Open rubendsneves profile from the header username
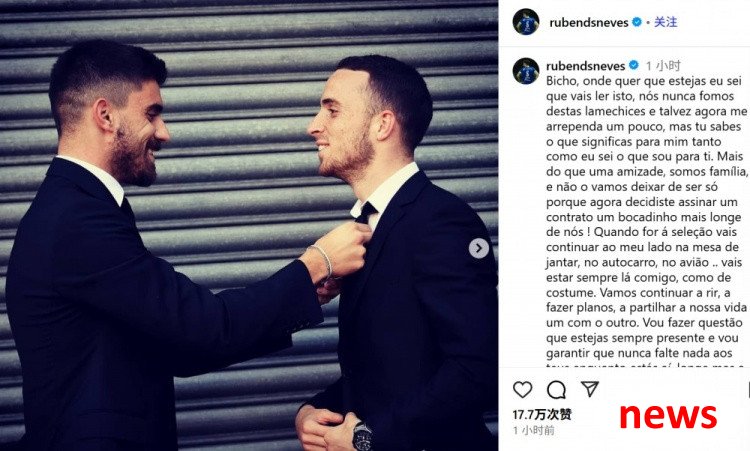Viewport: 750px width, 451px height. [589, 22]
